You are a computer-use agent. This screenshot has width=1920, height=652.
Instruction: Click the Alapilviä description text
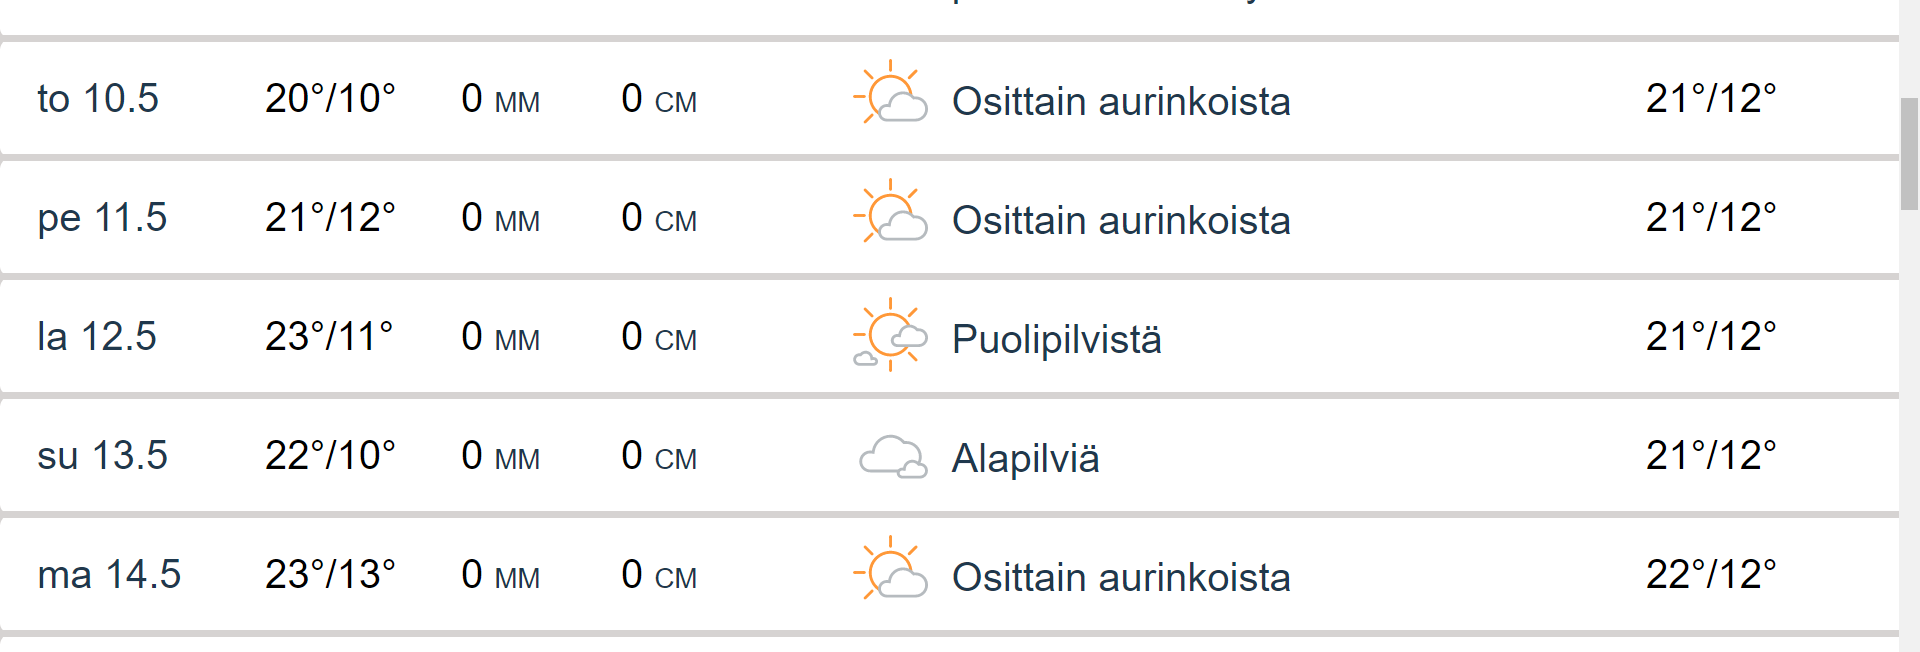click(x=1025, y=458)
